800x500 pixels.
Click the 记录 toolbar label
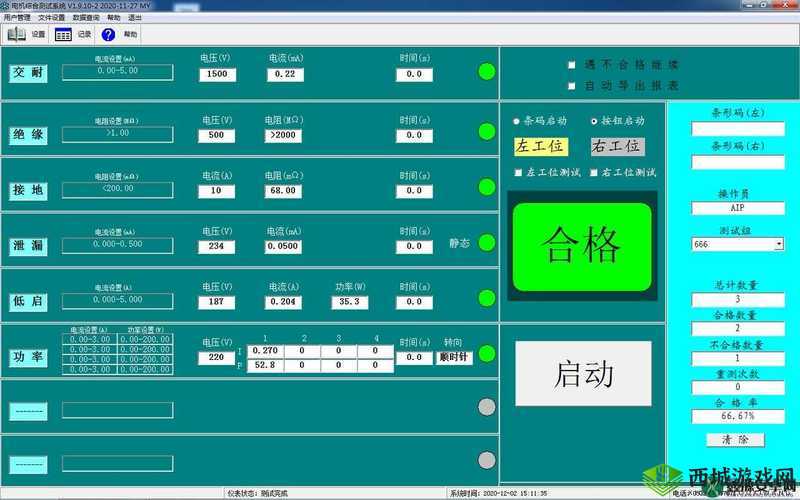click(84, 35)
